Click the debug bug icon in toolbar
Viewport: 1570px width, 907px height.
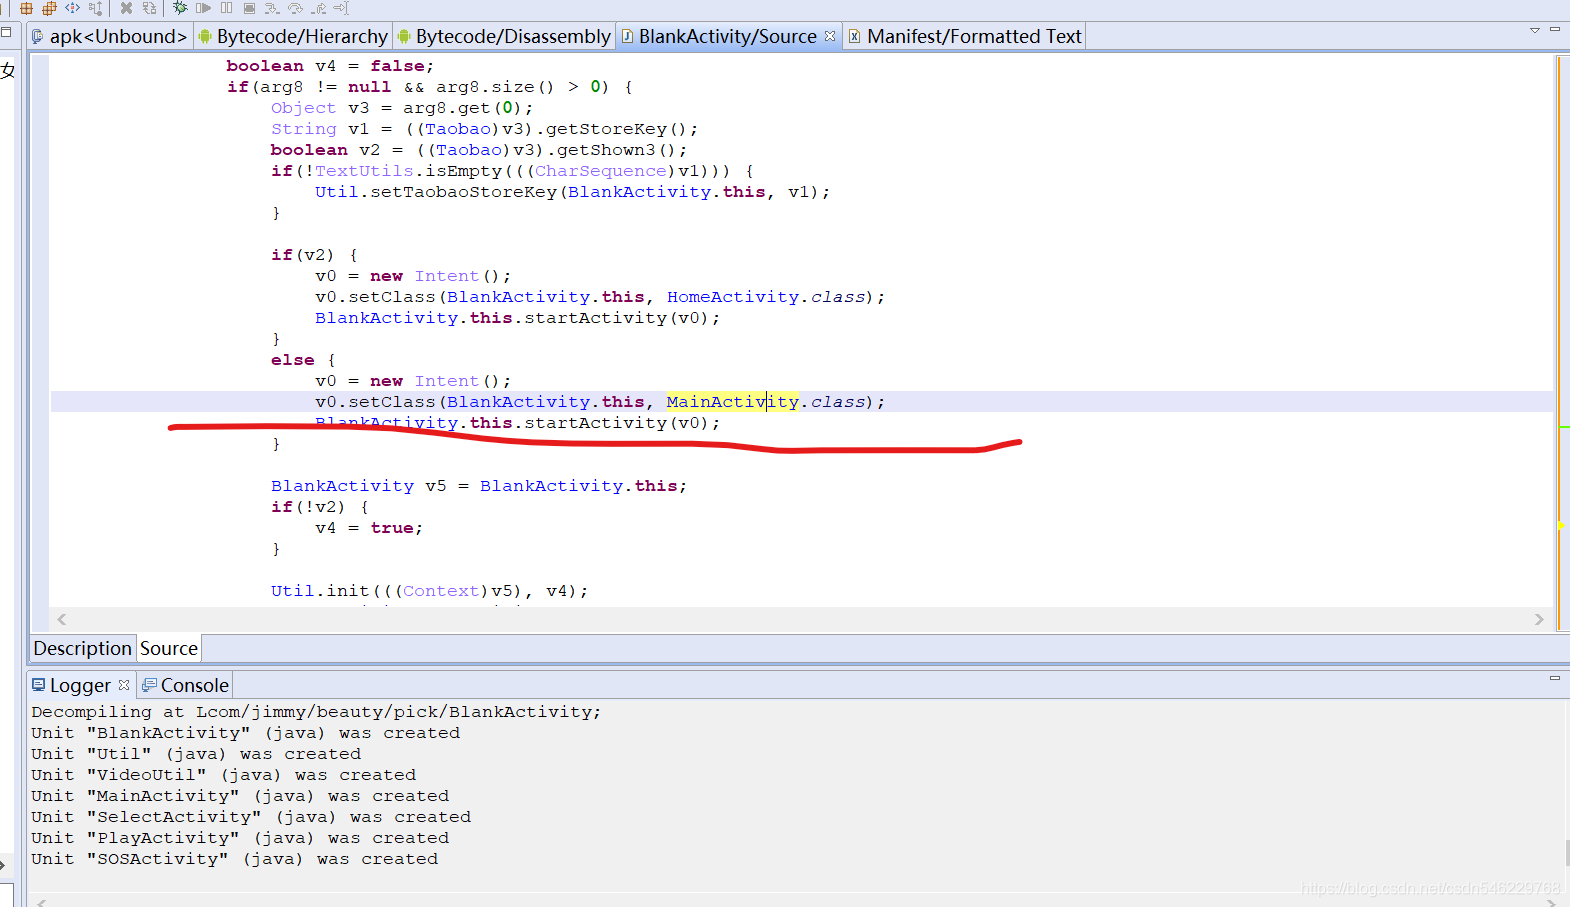point(180,7)
